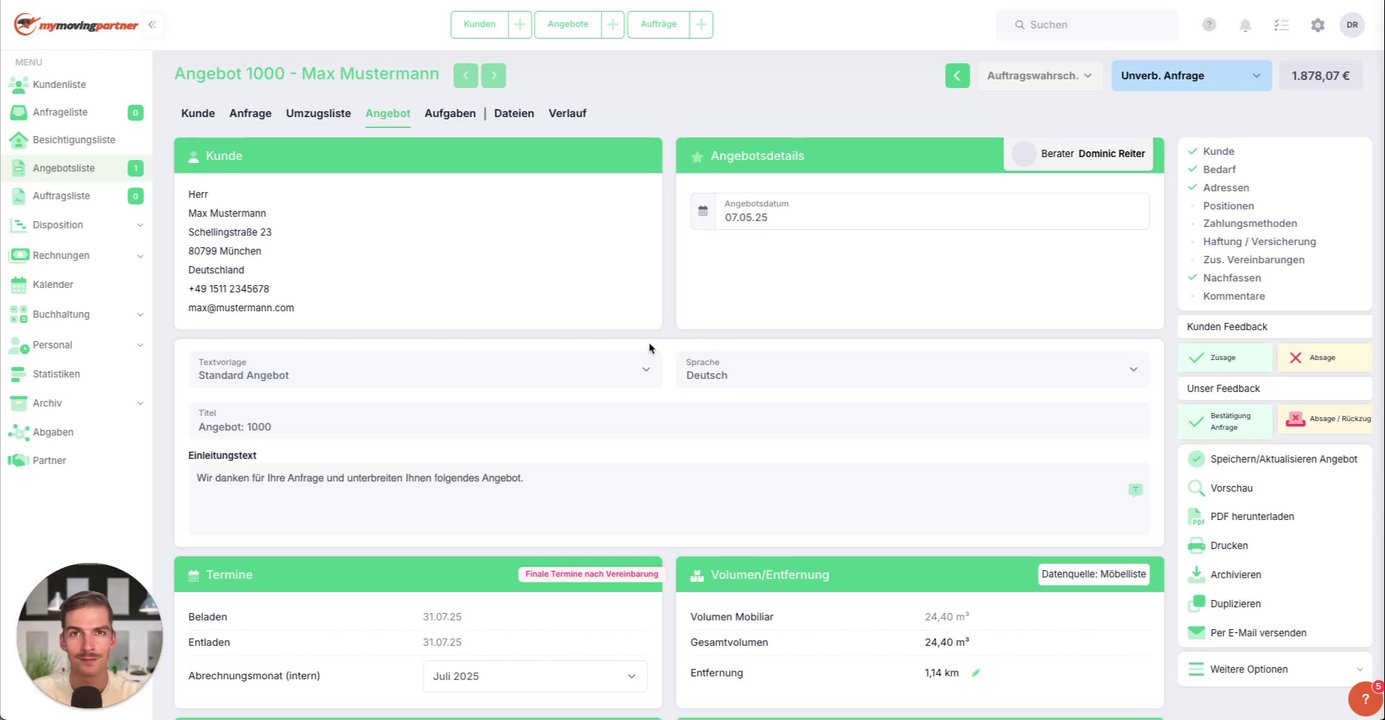Mark customer feedback as Absage
Image resolution: width=1385 pixels, height=720 pixels.
pos(1323,357)
